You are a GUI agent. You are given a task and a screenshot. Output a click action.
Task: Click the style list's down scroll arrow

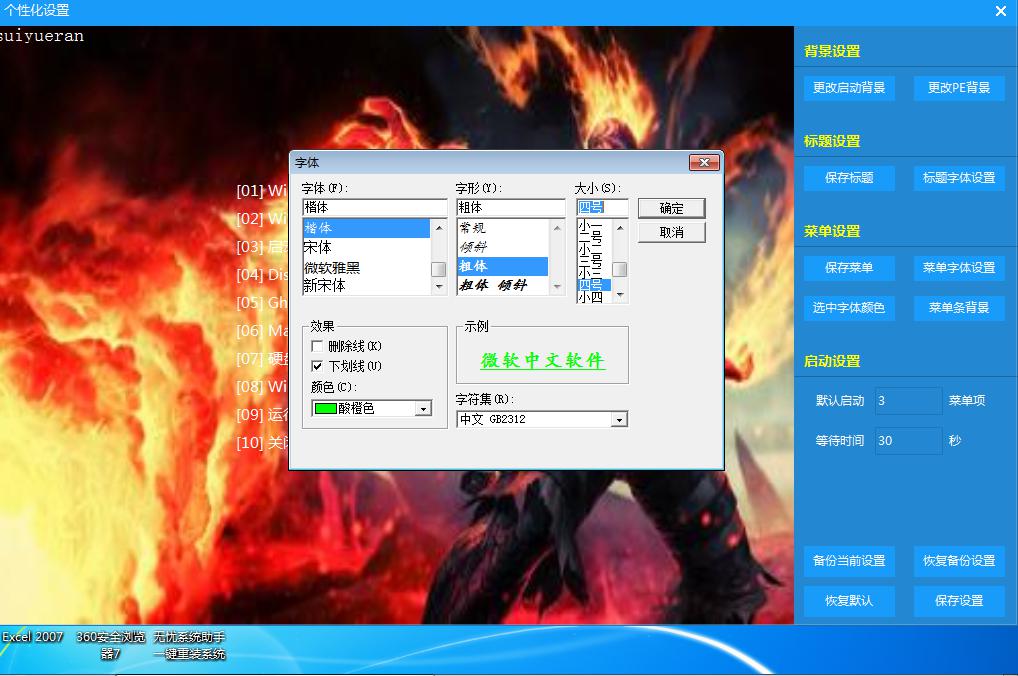pos(556,286)
